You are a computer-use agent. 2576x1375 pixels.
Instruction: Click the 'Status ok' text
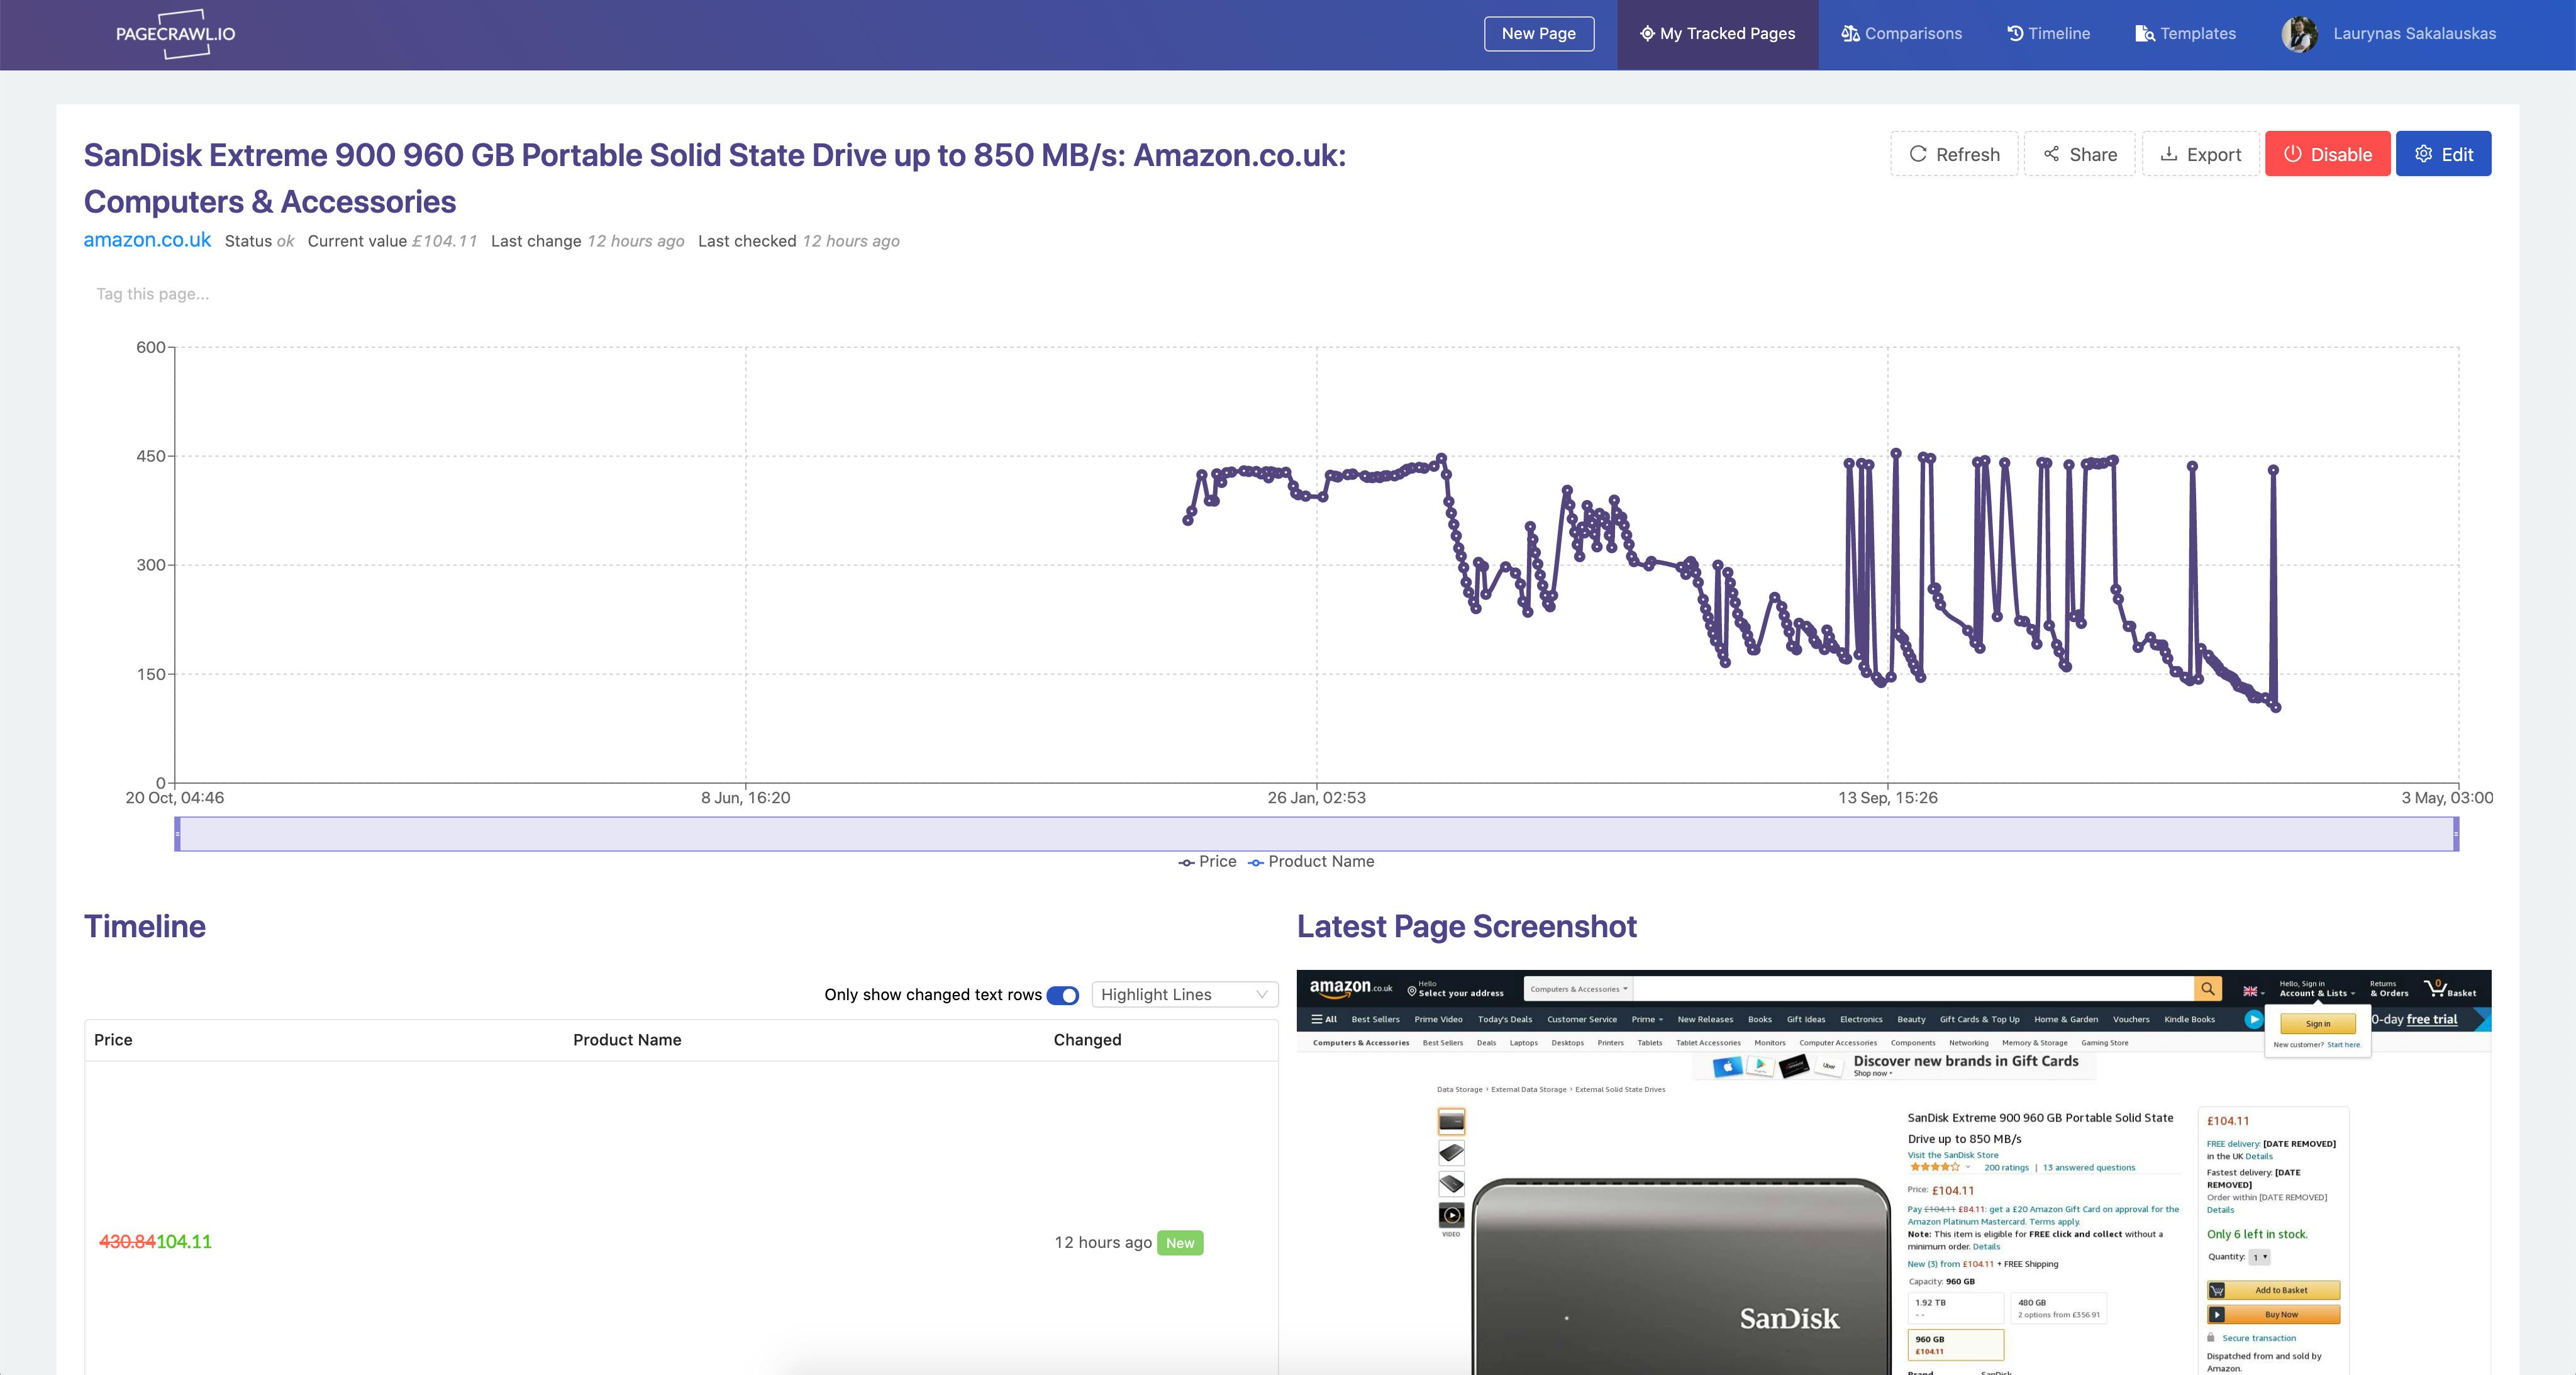(x=259, y=241)
